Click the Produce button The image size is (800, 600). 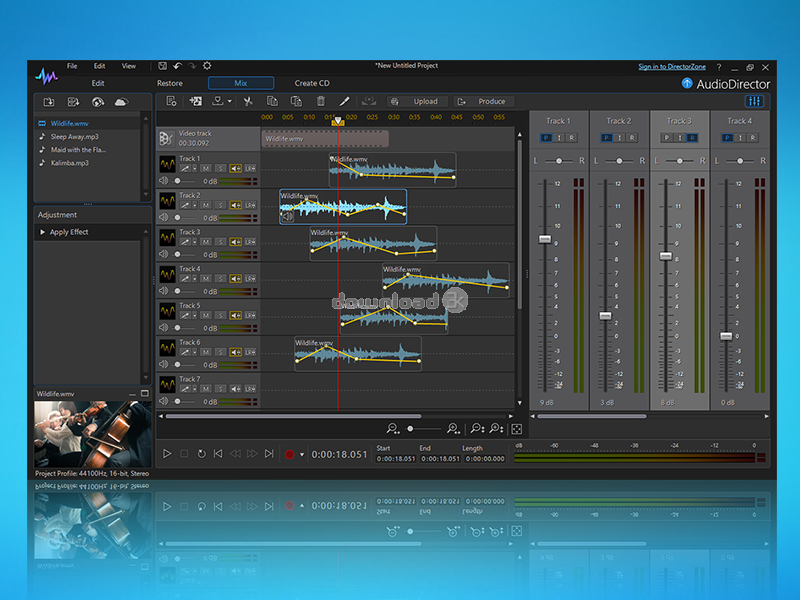pyautogui.click(x=484, y=102)
